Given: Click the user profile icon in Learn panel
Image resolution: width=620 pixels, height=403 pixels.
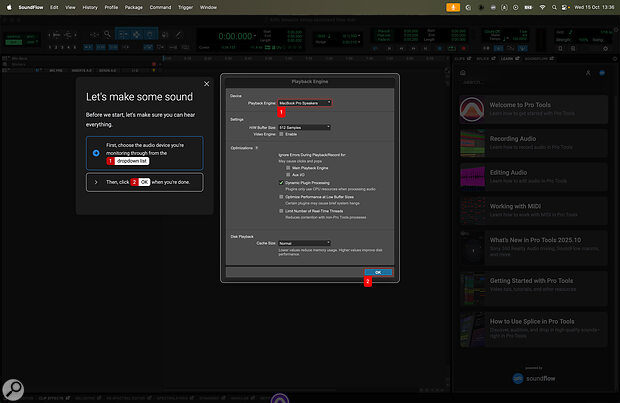Looking at the screenshot, I should point(588,73).
